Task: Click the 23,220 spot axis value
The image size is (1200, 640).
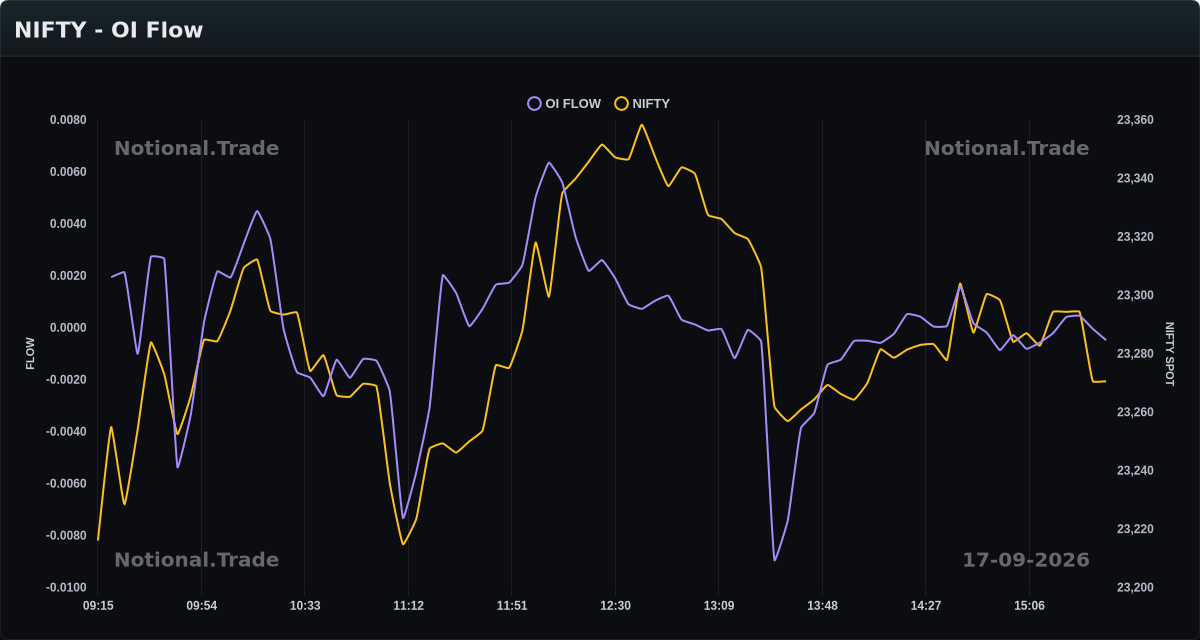Action: [1135, 529]
